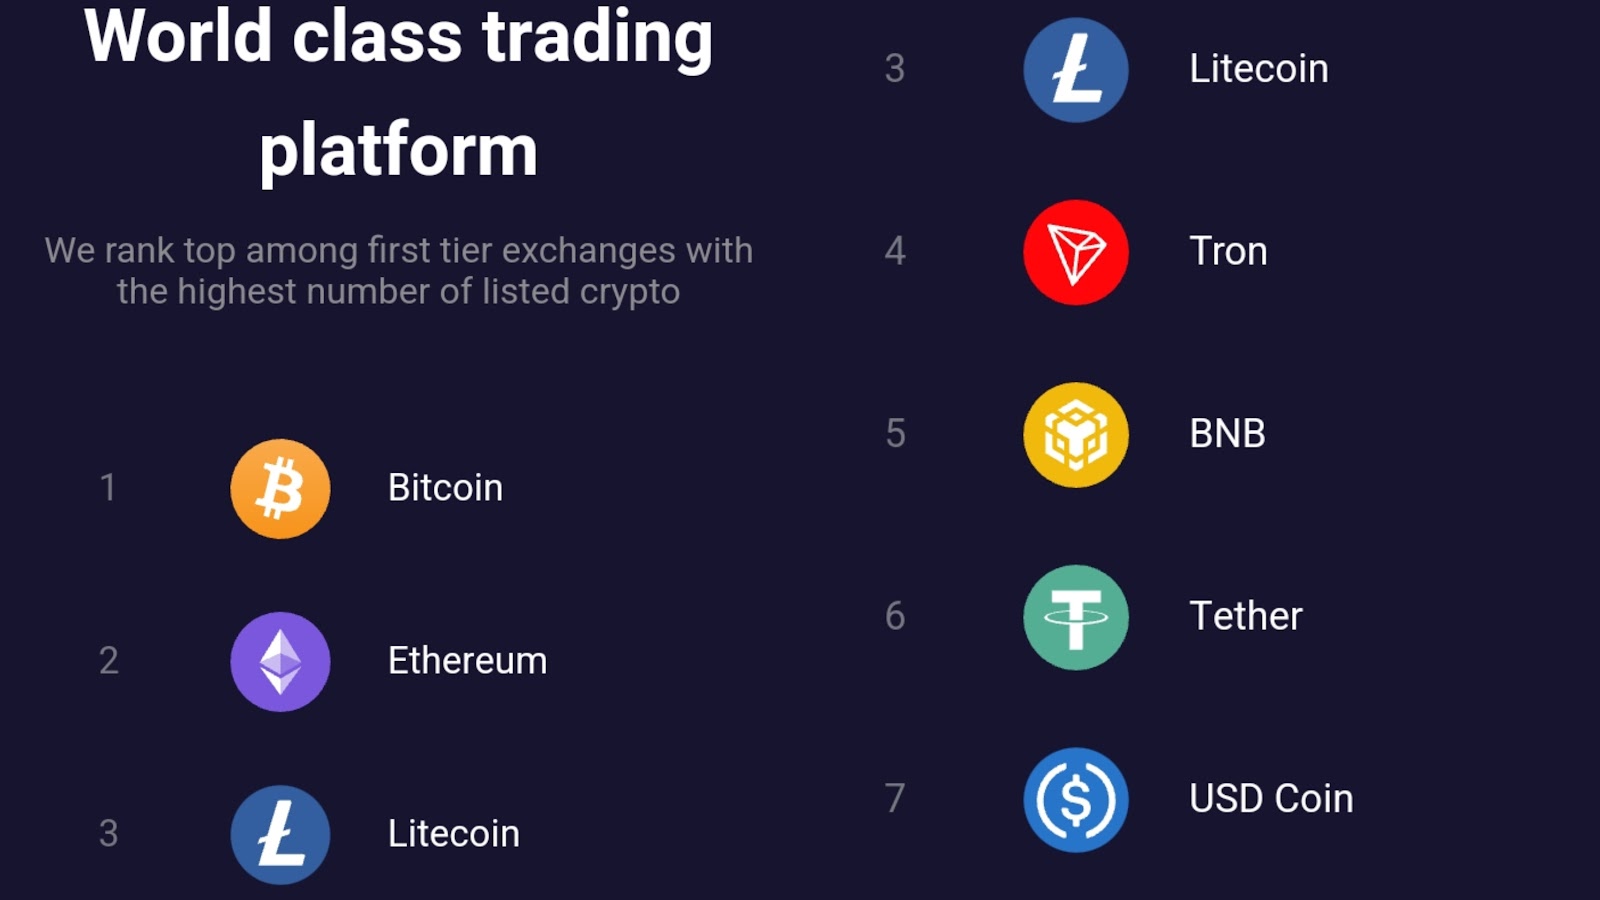Click the orange Bitcoin logo icon

tap(280, 489)
